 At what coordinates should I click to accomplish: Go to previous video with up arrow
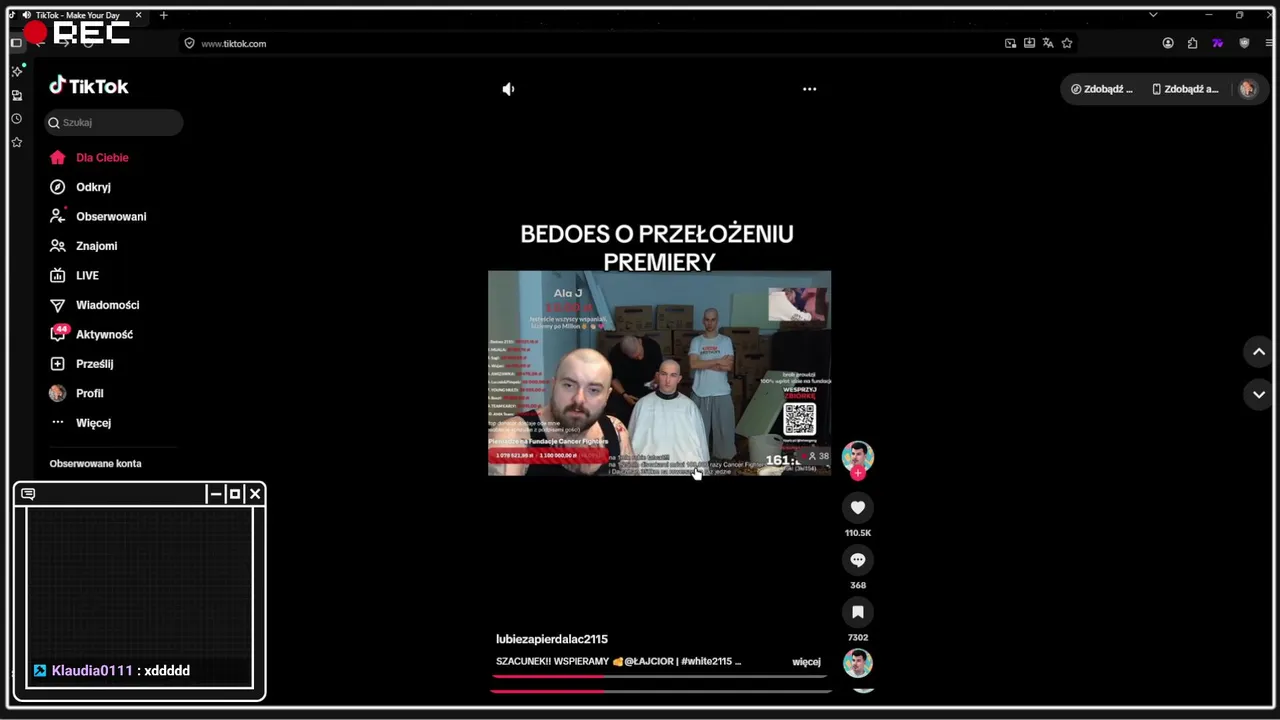(x=1259, y=352)
